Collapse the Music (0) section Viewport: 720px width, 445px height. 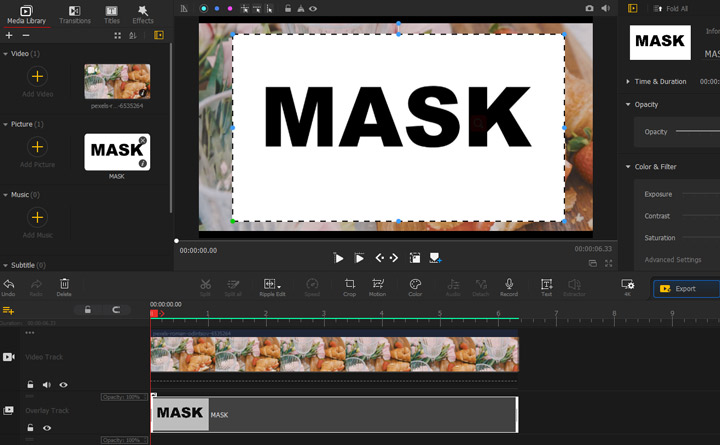(6, 195)
